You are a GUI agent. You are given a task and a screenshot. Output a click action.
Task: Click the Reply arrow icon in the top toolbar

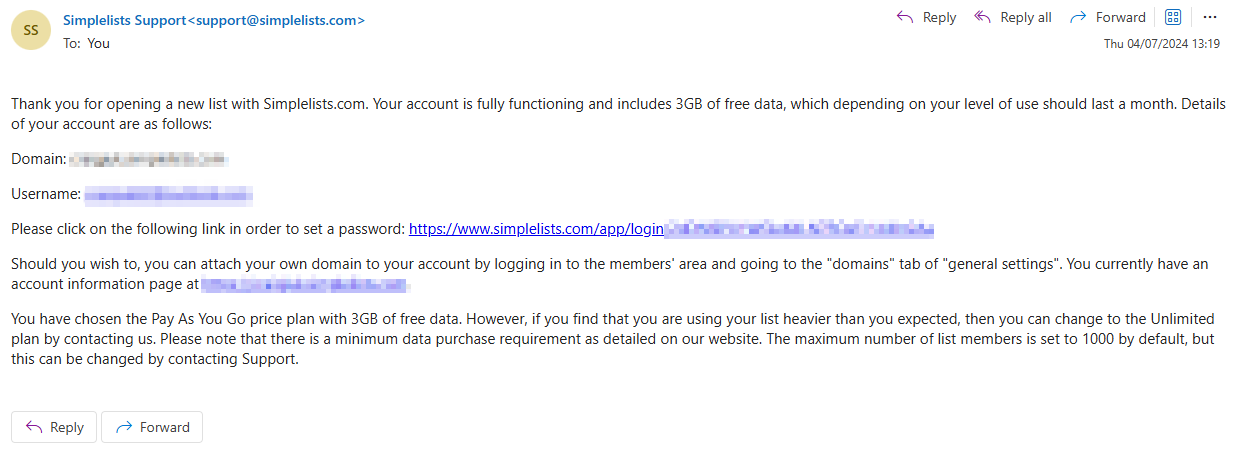coord(905,17)
